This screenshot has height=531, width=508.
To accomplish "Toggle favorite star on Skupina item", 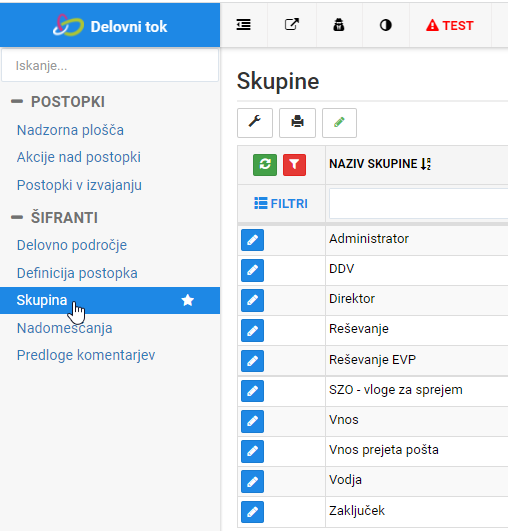I will click(x=188, y=300).
